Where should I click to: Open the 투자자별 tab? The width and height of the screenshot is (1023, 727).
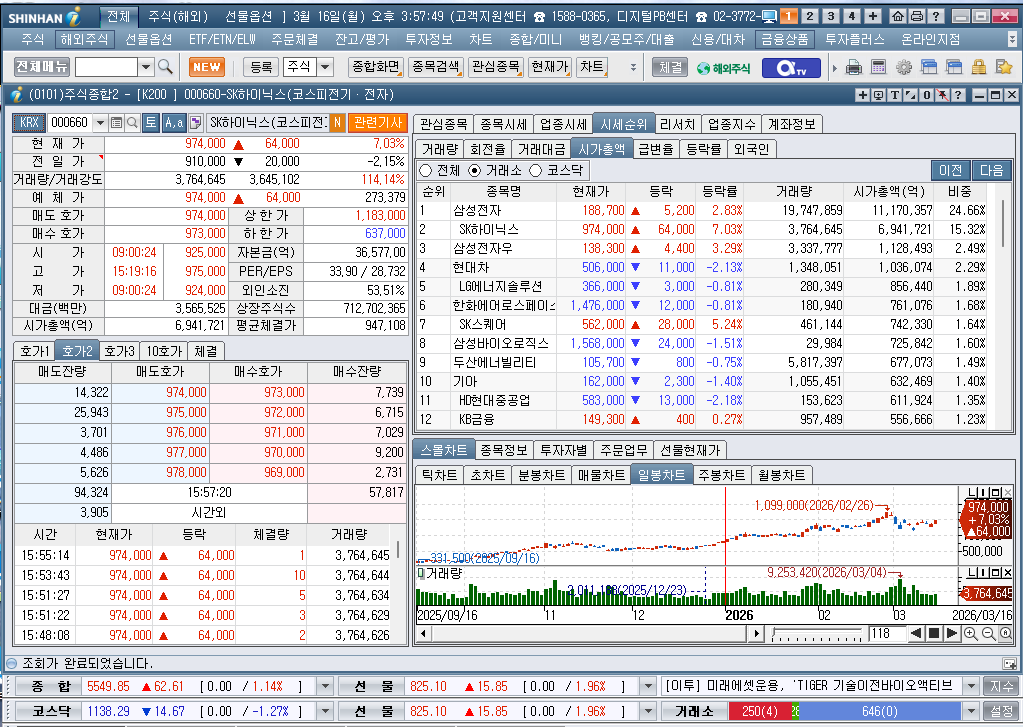(564, 450)
